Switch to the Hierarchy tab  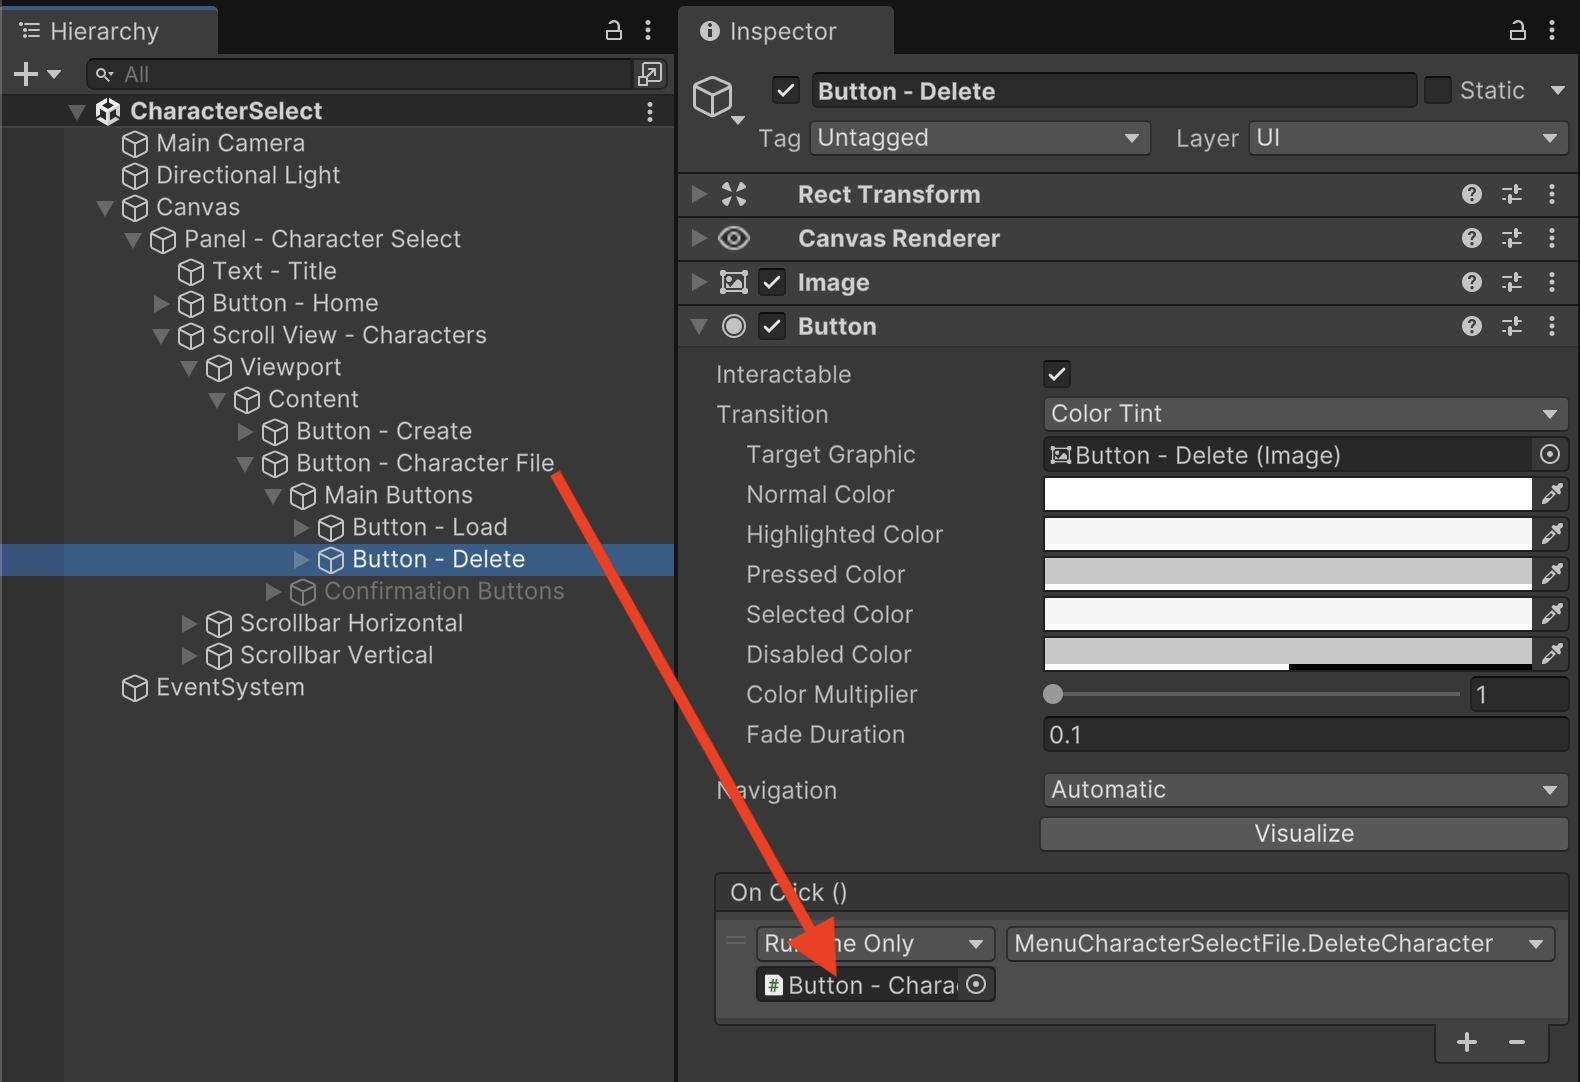[104, 31]
